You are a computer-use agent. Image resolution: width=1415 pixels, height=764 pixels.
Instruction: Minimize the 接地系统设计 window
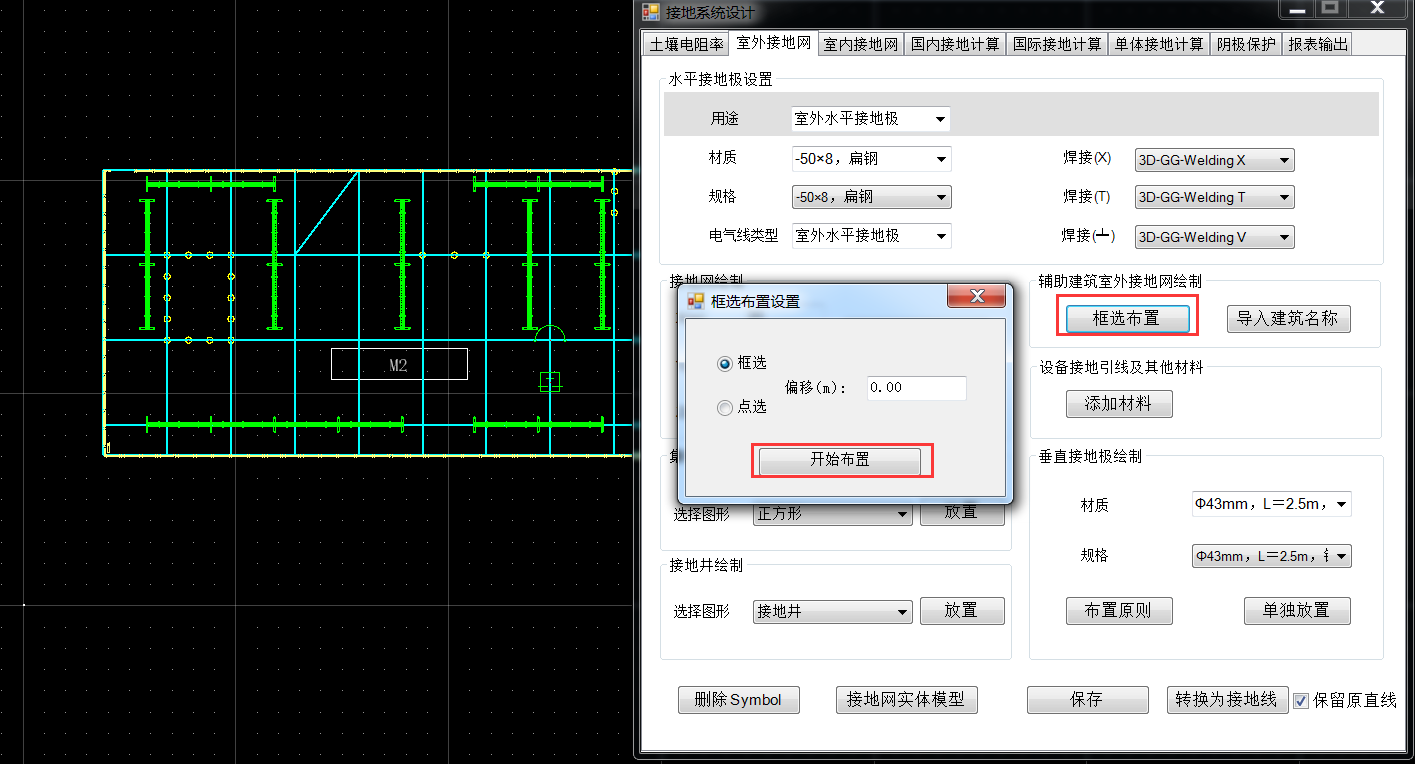[x=1298, y=9]
